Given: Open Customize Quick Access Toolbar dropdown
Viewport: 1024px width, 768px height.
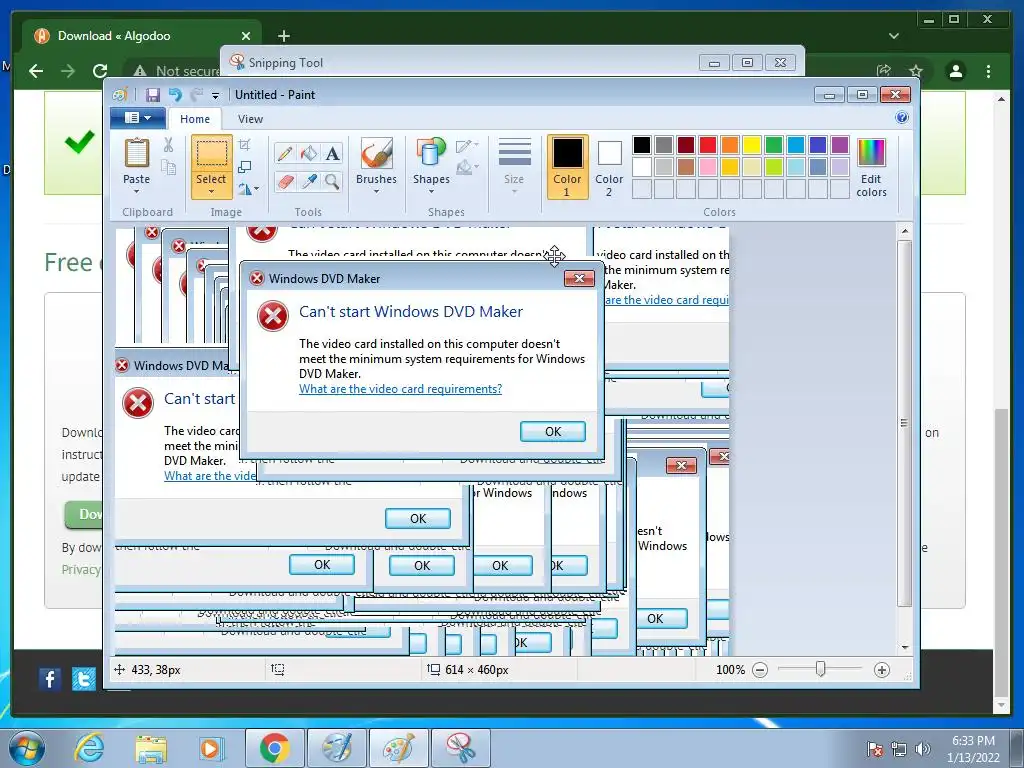Looking at the screenshot, I should click(x=216, y=96).
